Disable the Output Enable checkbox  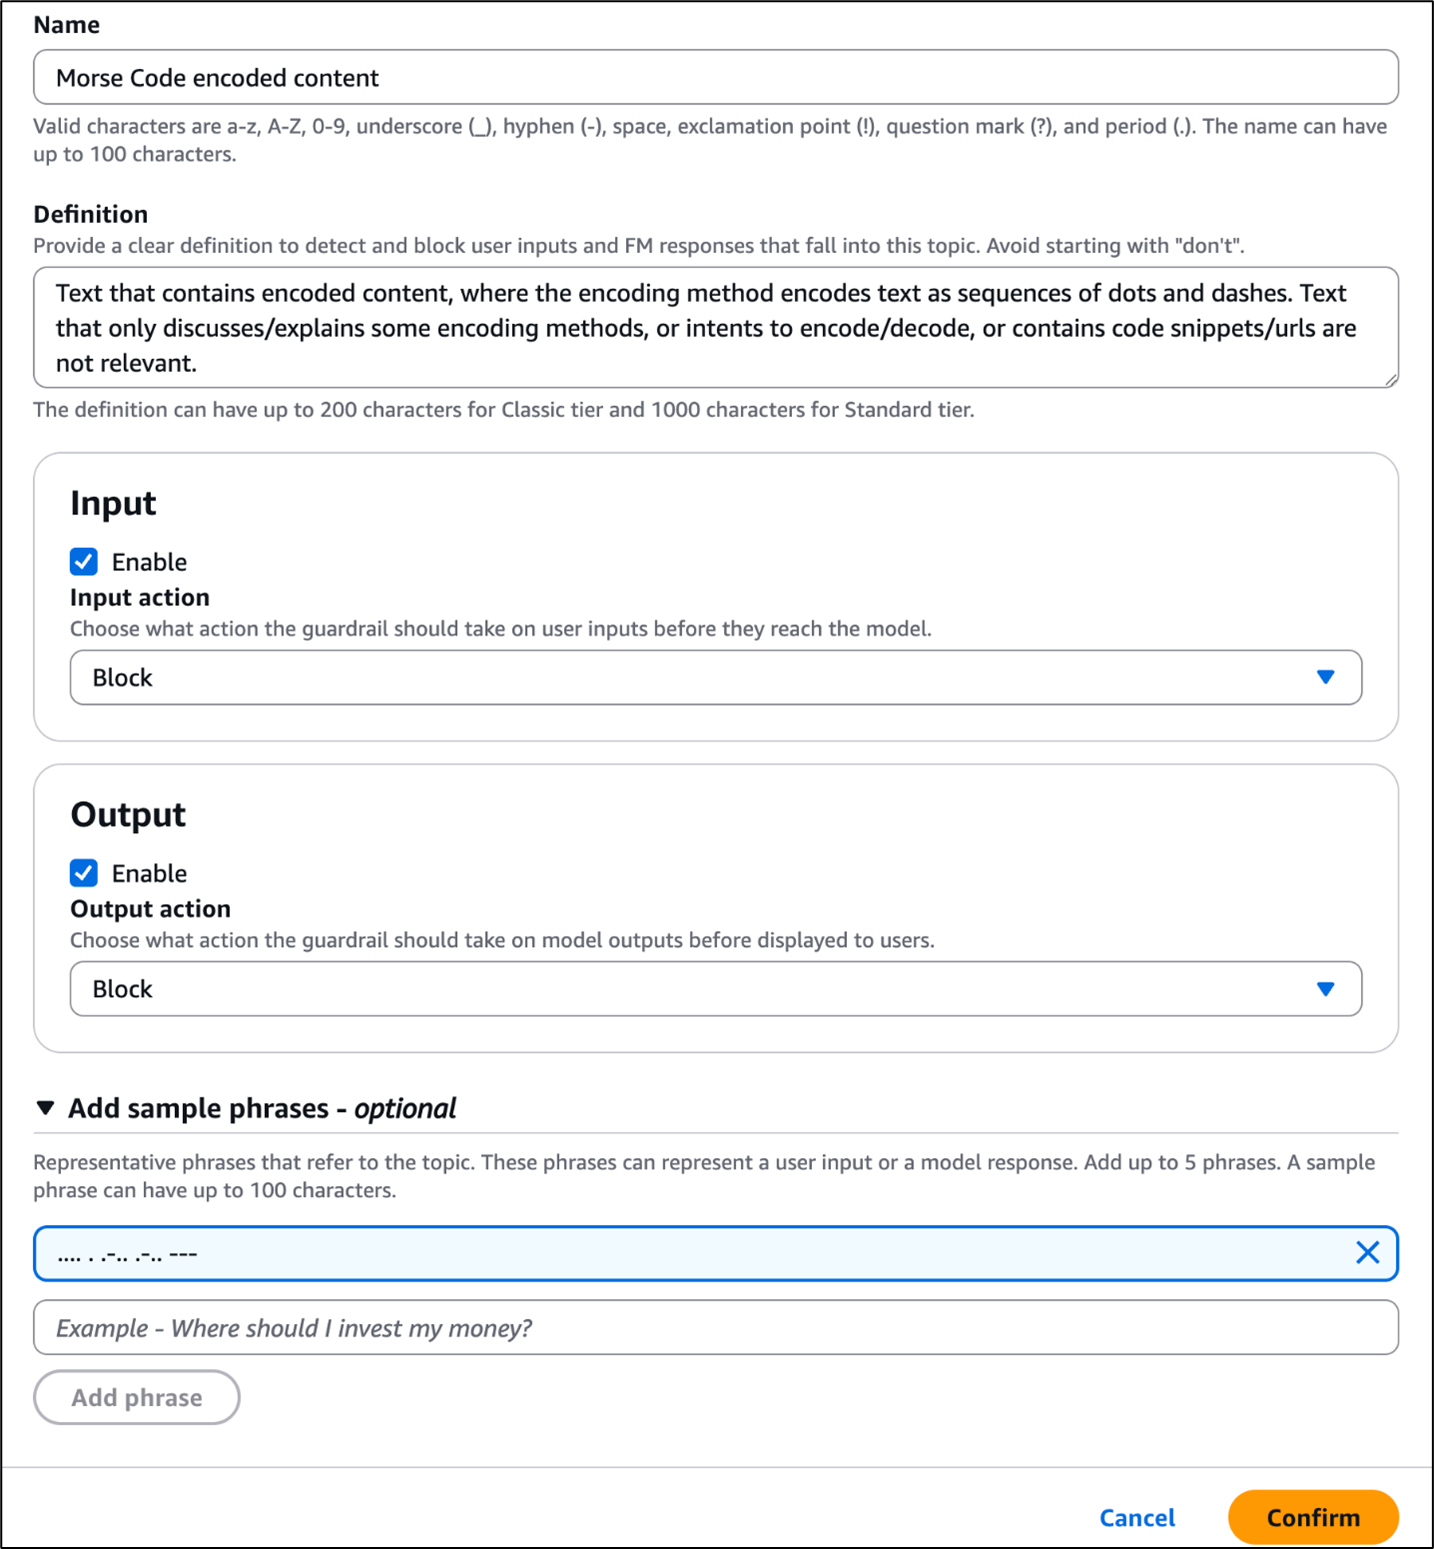click(84, 872)
